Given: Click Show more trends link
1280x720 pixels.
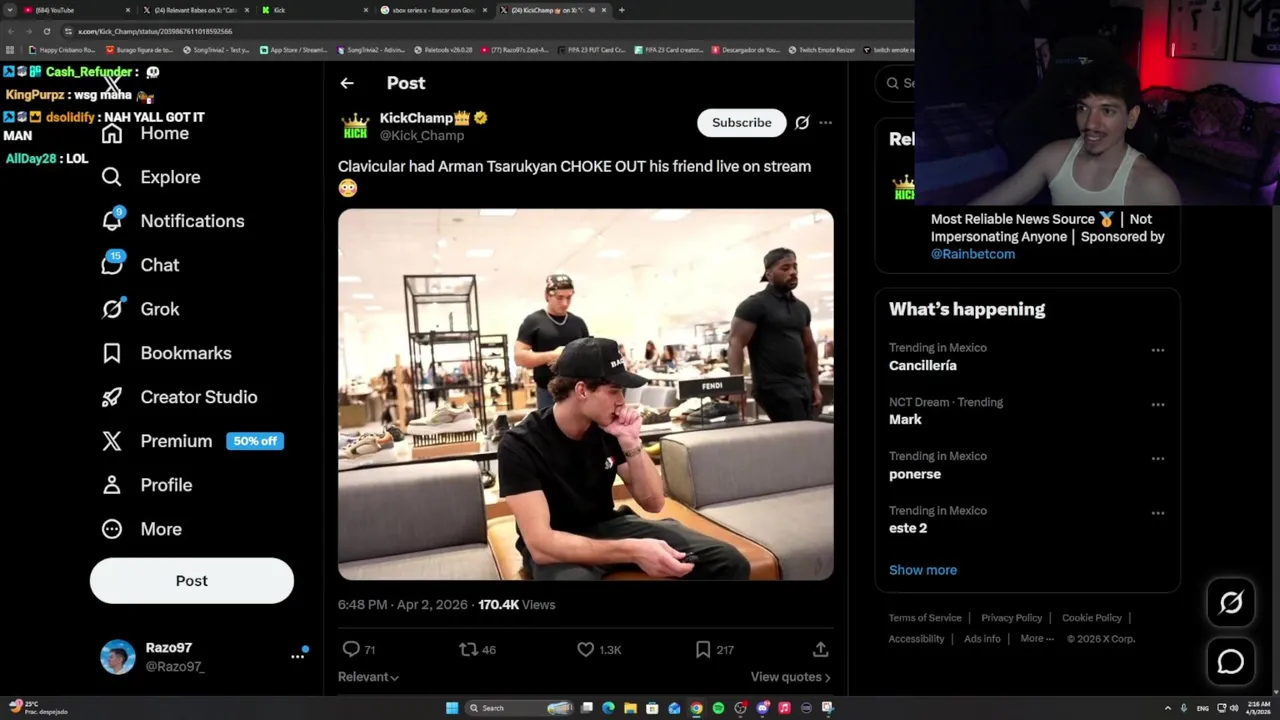Looking at the screenshot, I should tap(923, 570).
